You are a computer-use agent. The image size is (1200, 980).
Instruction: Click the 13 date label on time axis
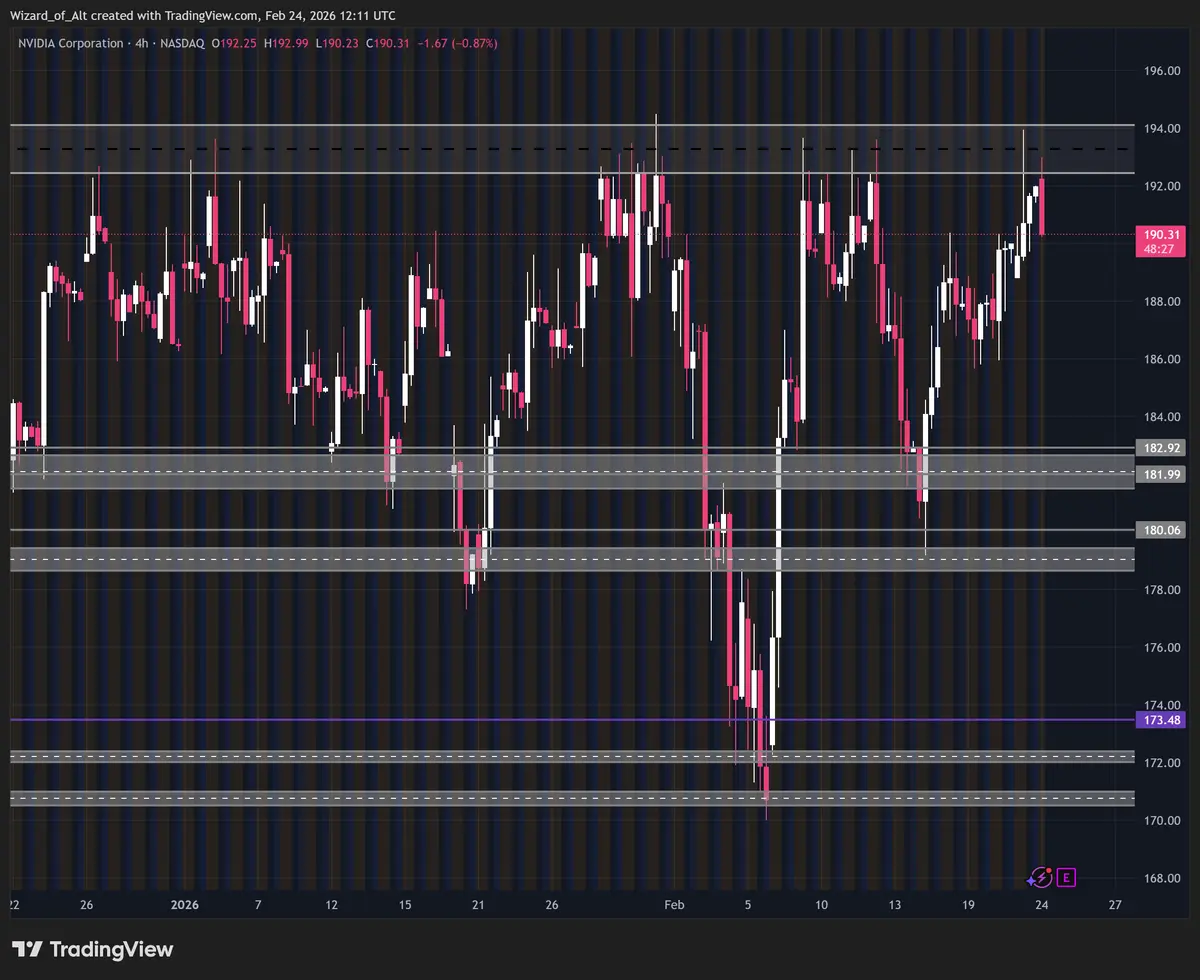pos(895,905)
